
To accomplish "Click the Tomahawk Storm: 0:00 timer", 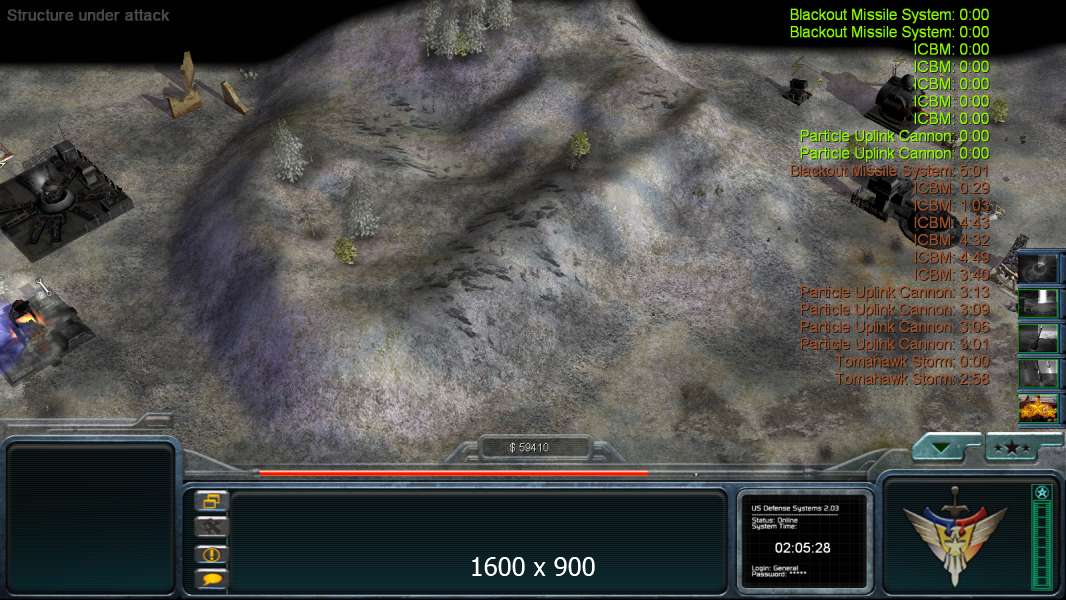I will point(912,361).
